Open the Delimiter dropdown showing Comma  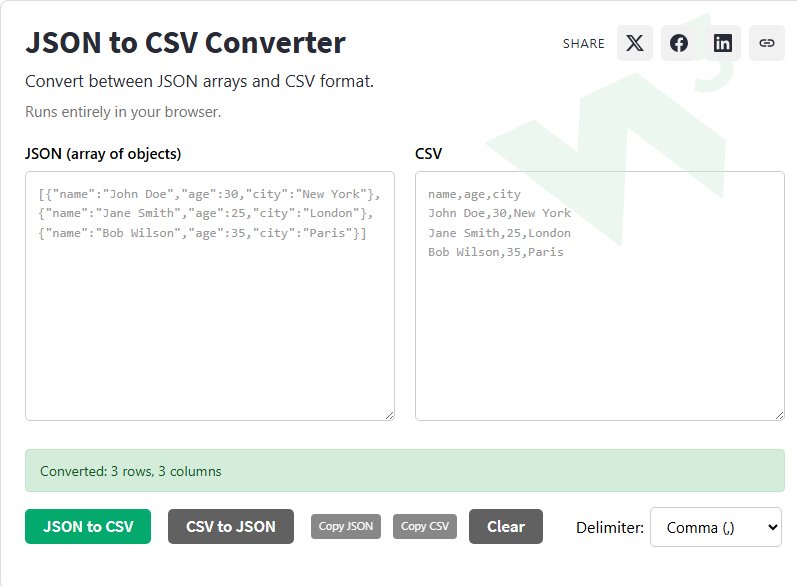tap(716, 527)
